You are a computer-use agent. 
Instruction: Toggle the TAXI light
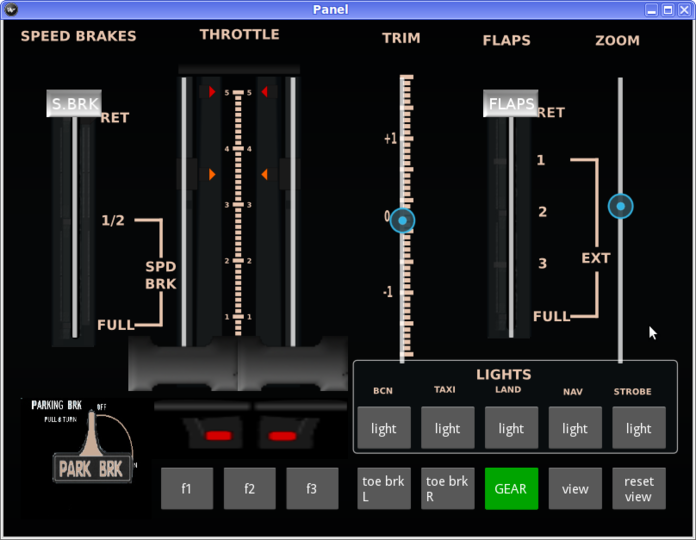point(447,428)
